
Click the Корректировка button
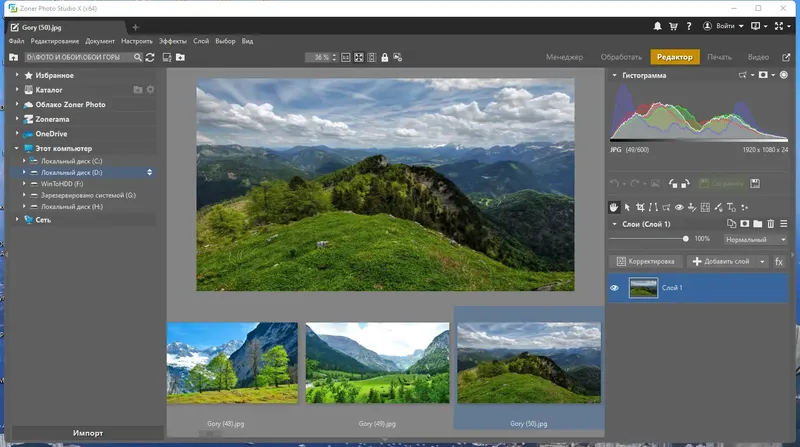pos(645,261)
